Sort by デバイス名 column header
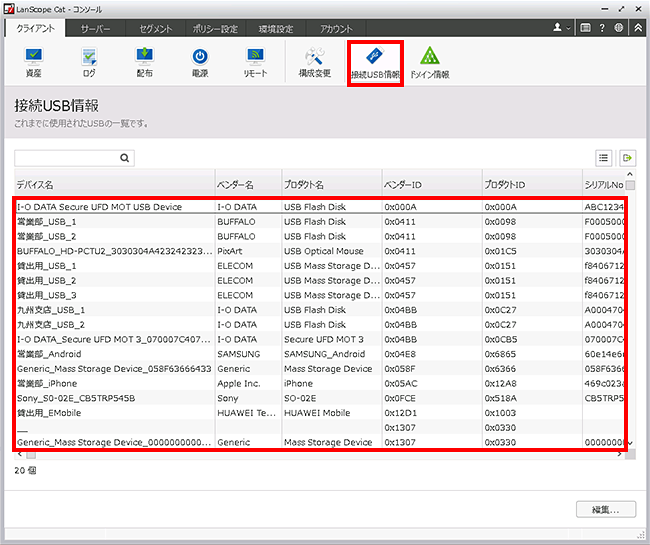650x545 pixels. pyautogui.click(x=115, y=185)
